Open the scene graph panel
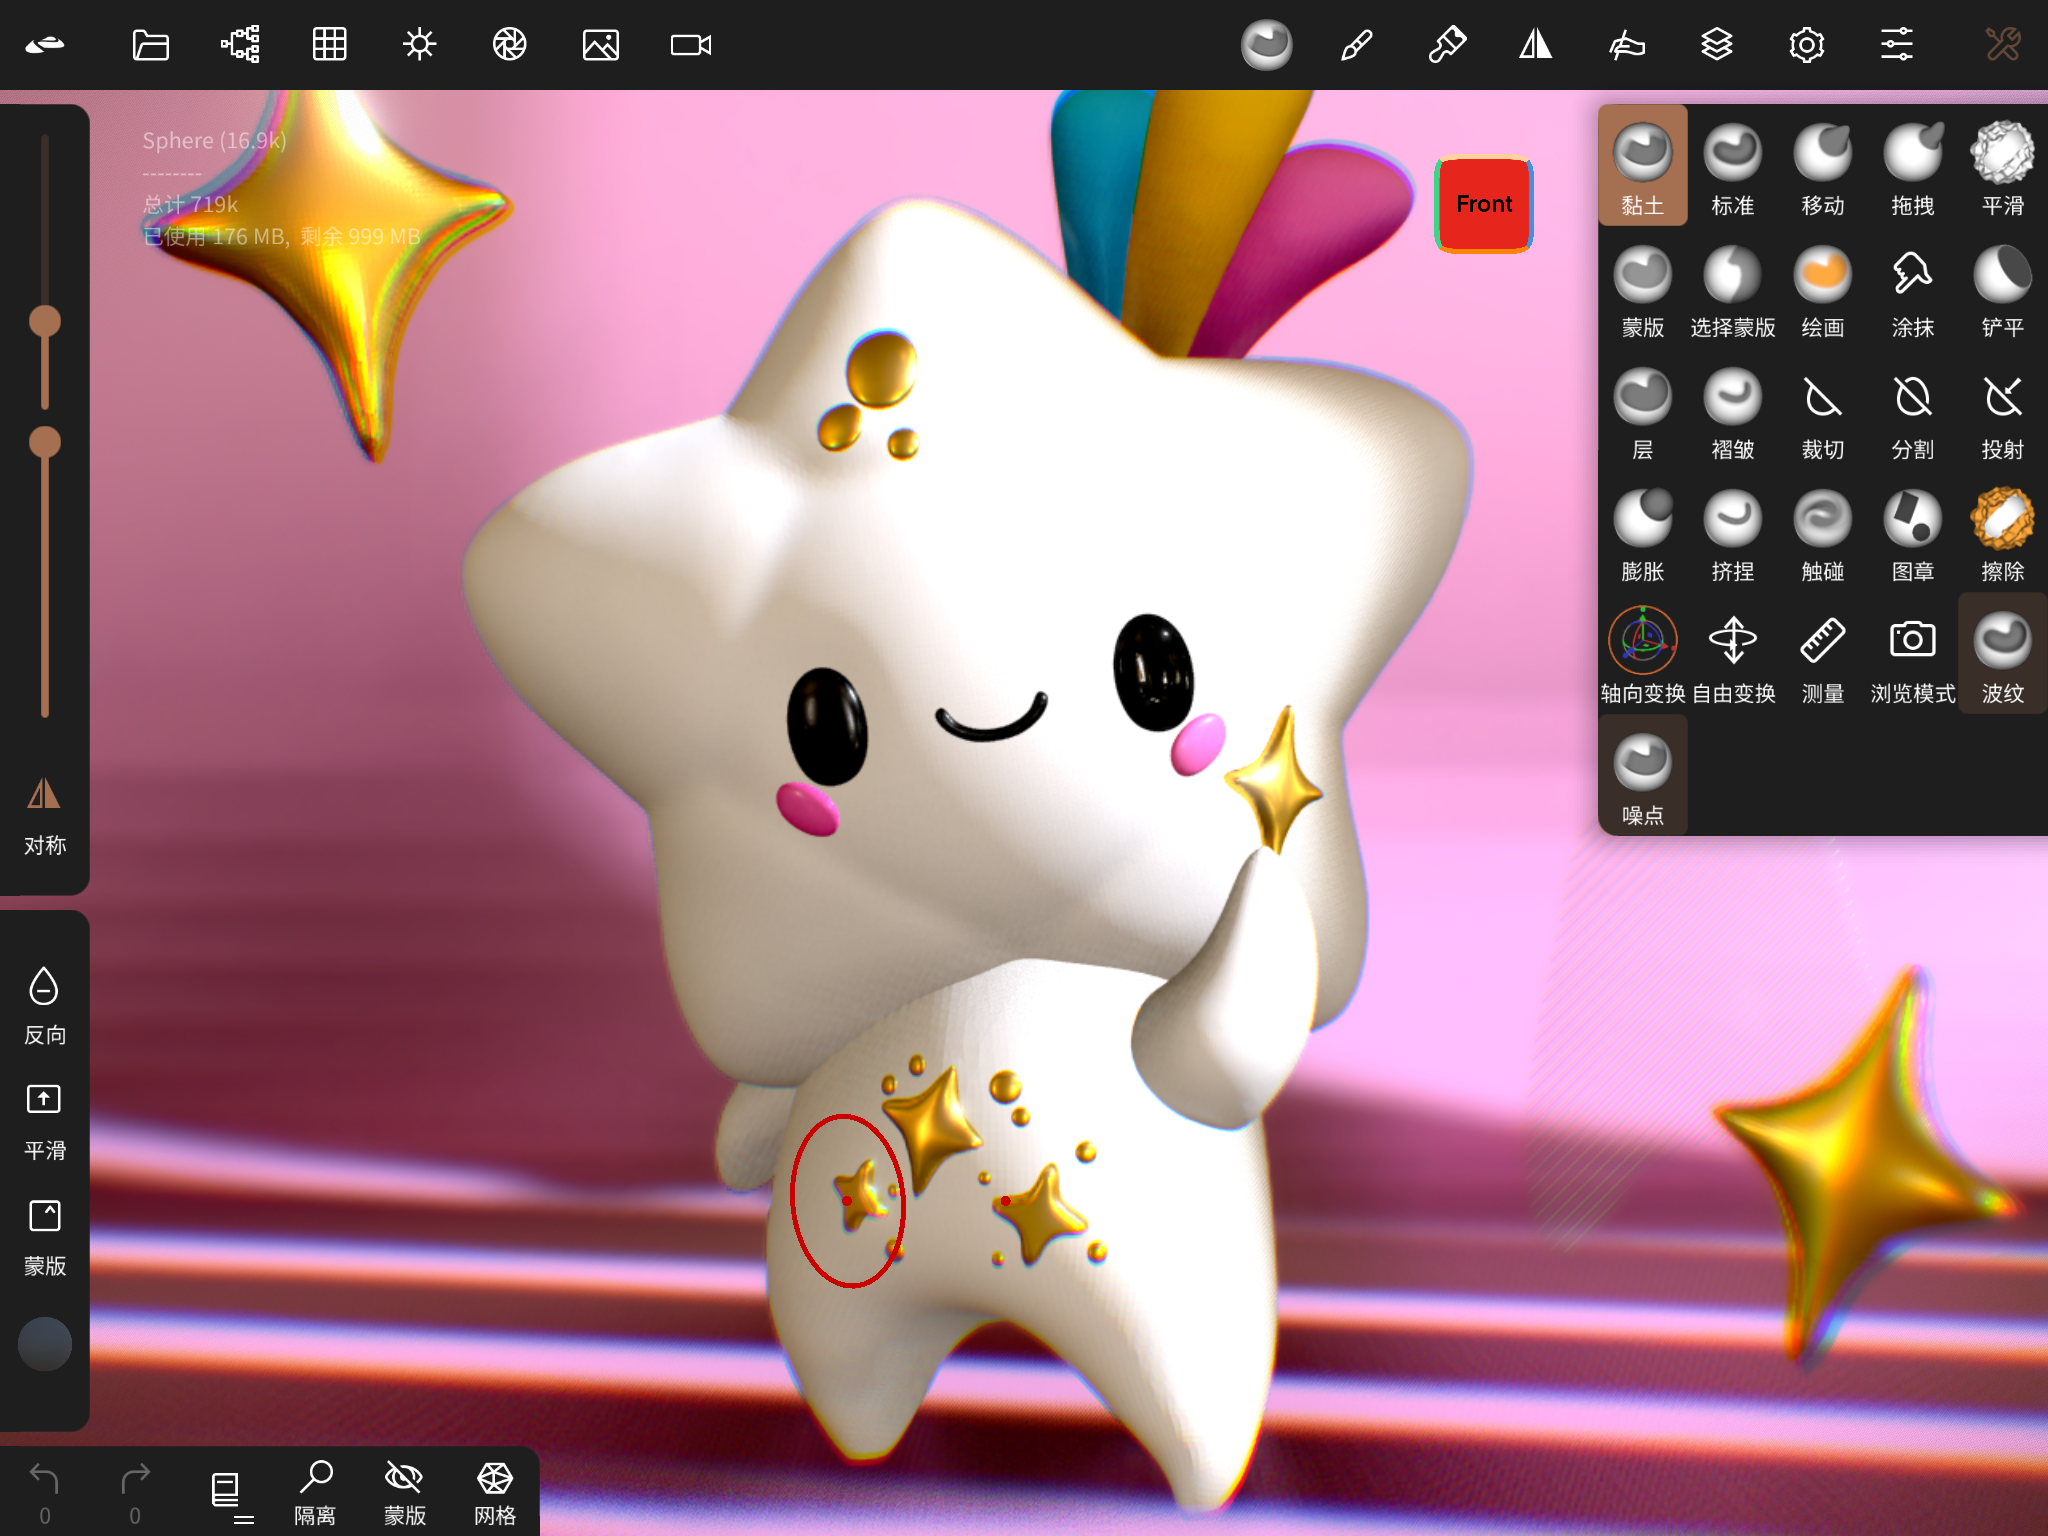Screen dimensions: 2048x1536 pos(237,44)
